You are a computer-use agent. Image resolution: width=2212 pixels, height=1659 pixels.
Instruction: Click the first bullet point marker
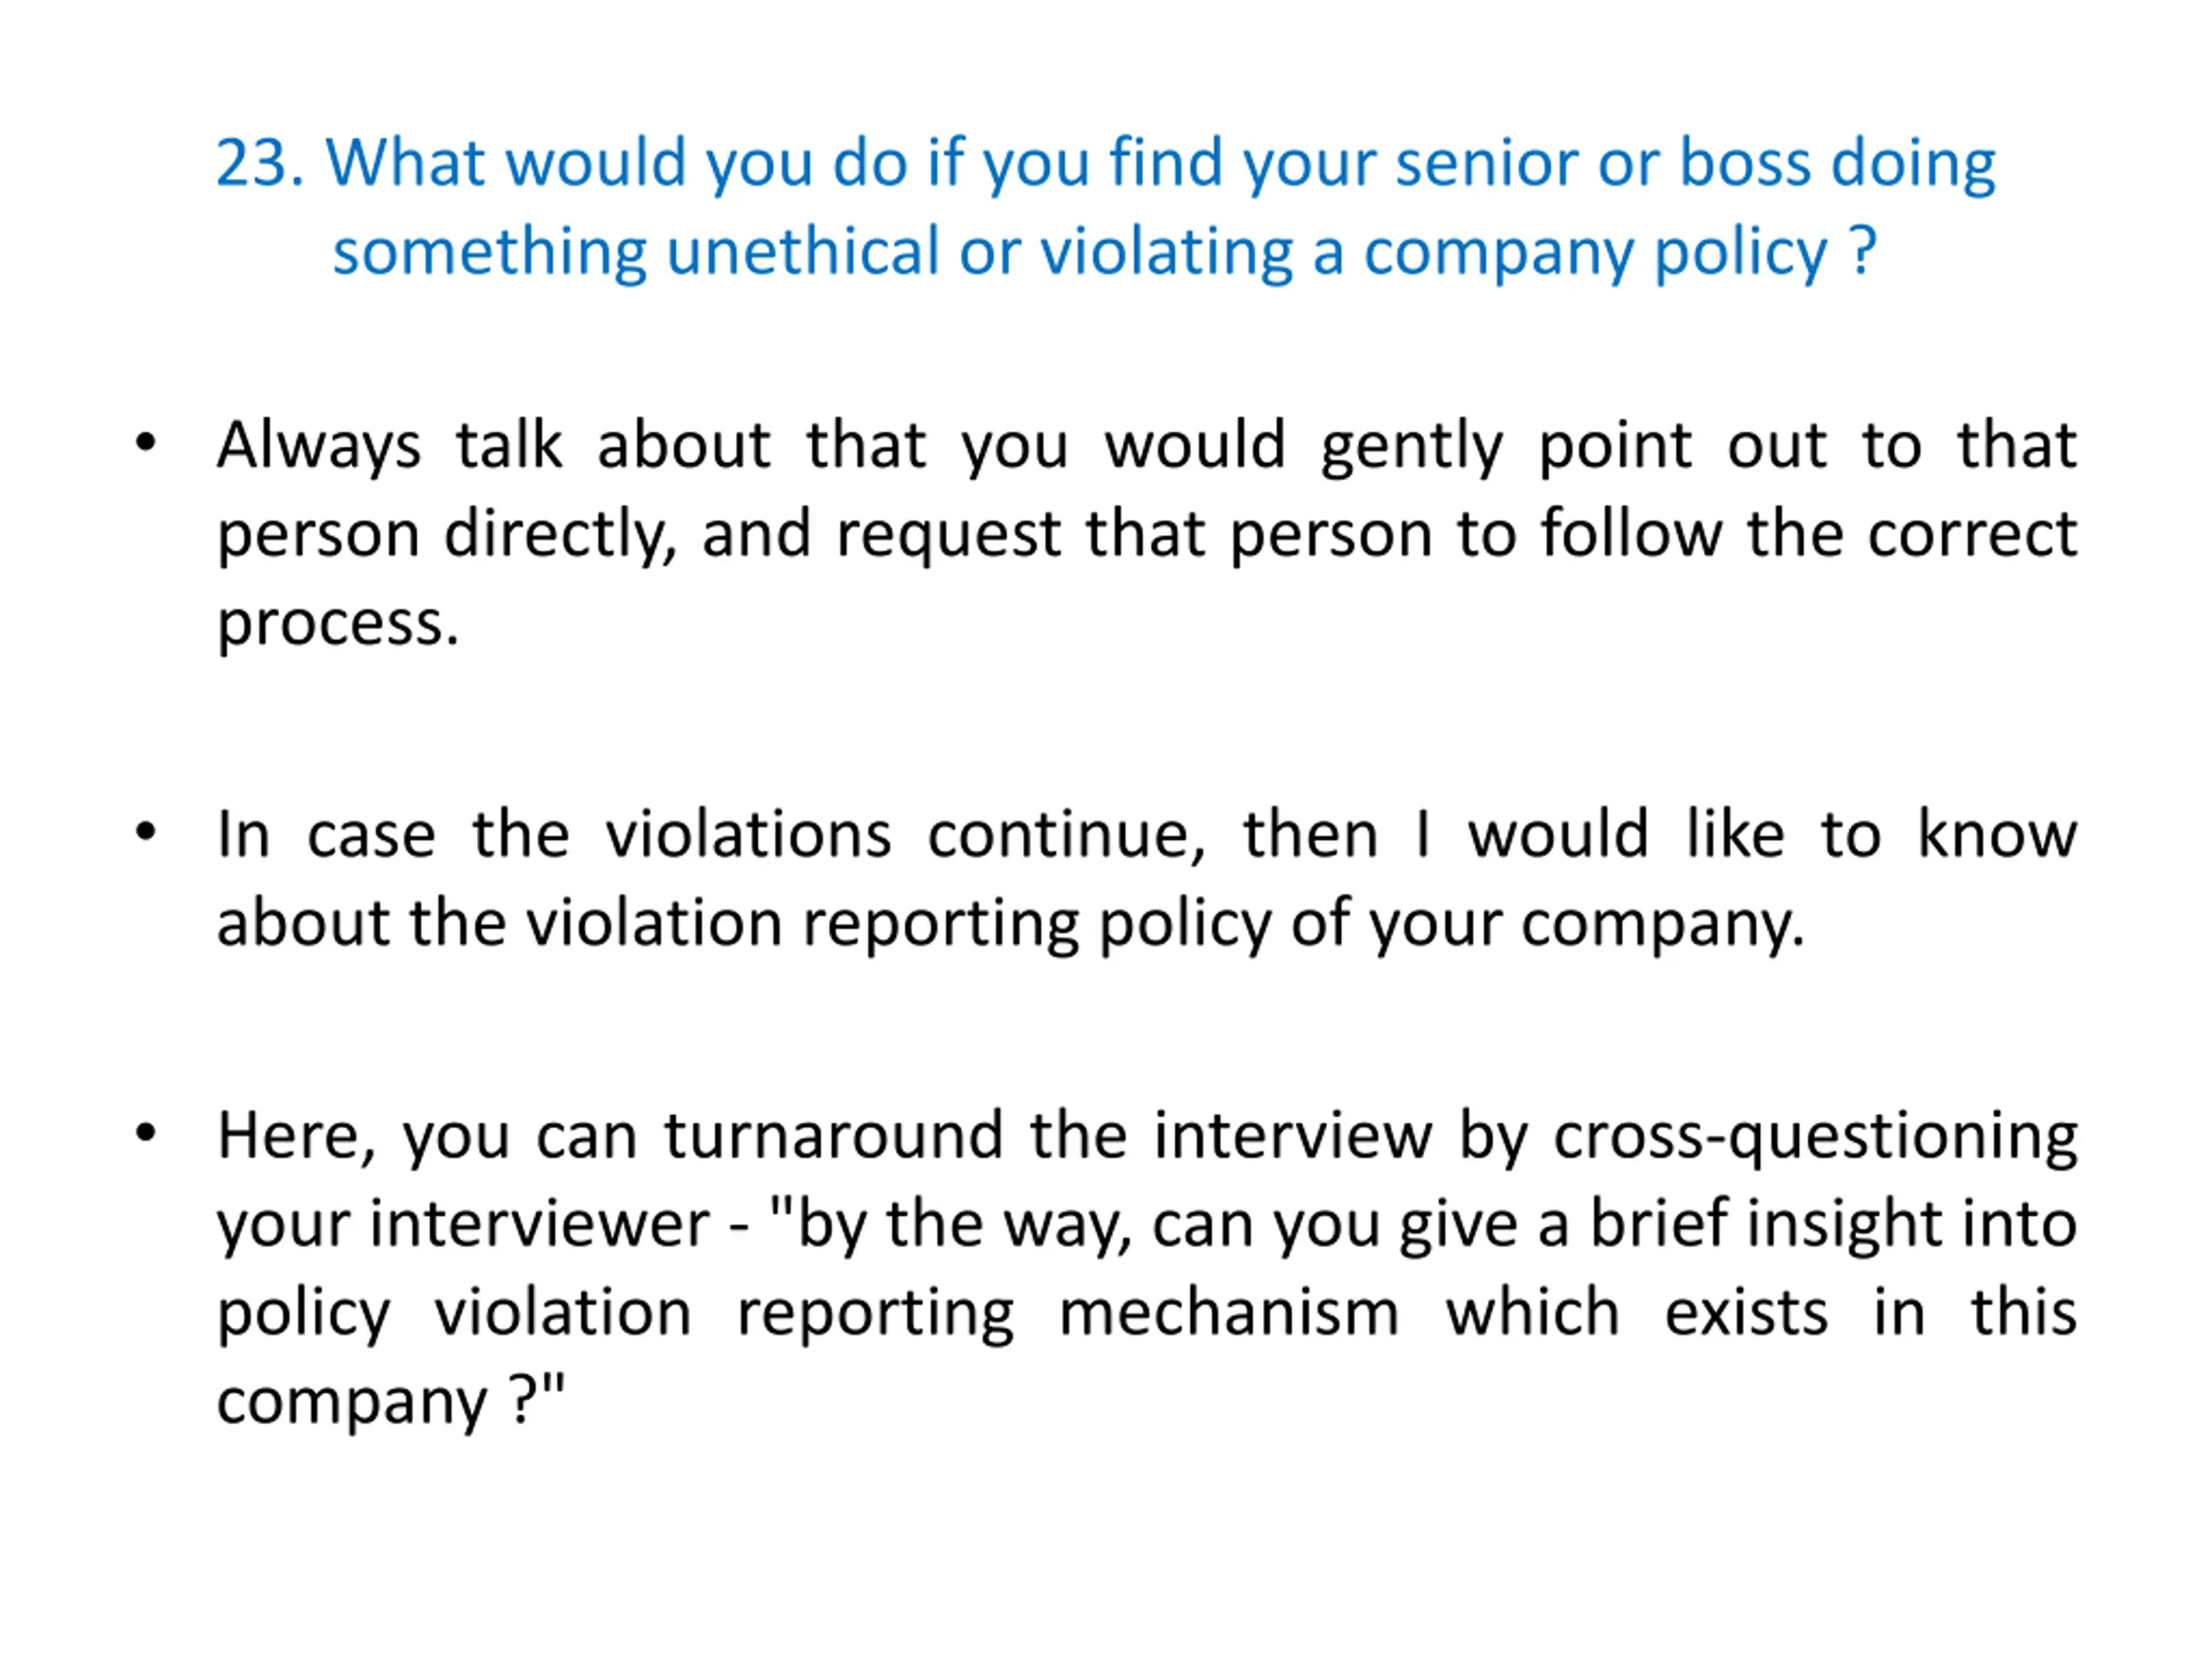(x=146, y=442)
